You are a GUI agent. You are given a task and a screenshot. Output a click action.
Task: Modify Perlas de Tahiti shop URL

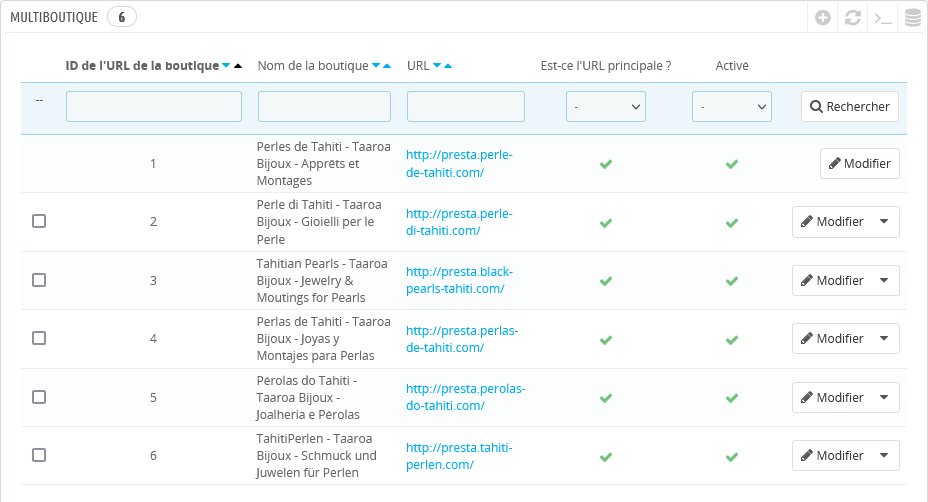point(832,339)
